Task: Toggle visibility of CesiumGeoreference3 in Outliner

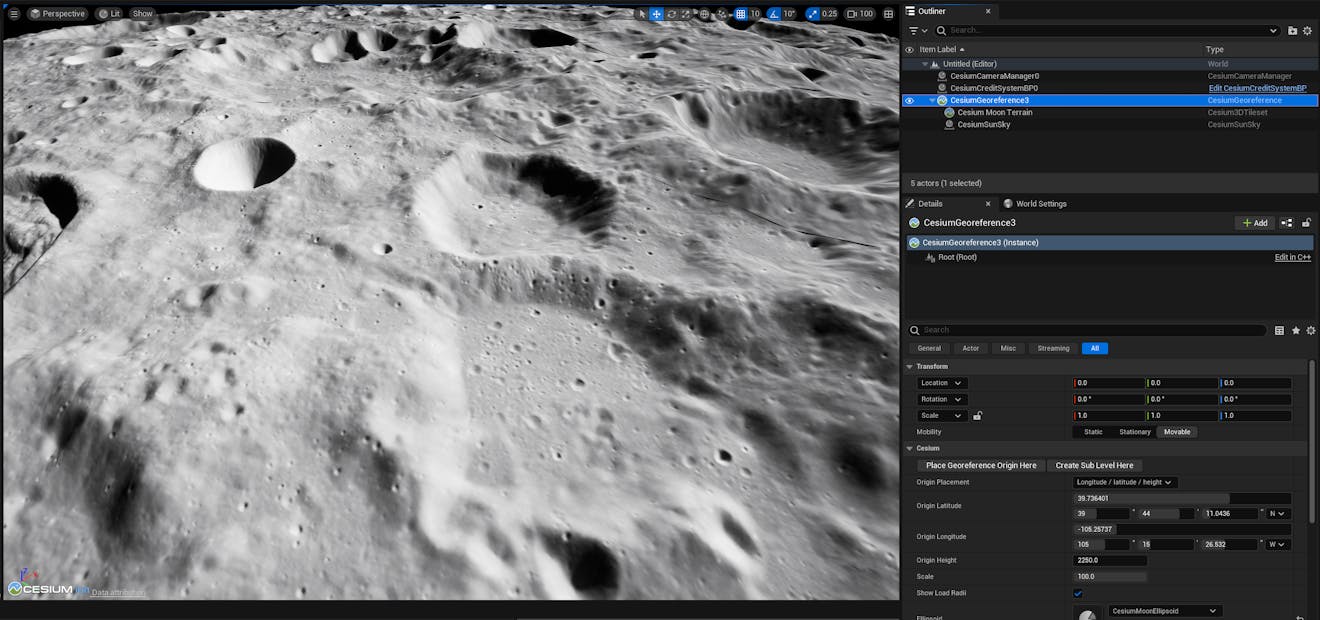Action: click(x=909, y=100)
